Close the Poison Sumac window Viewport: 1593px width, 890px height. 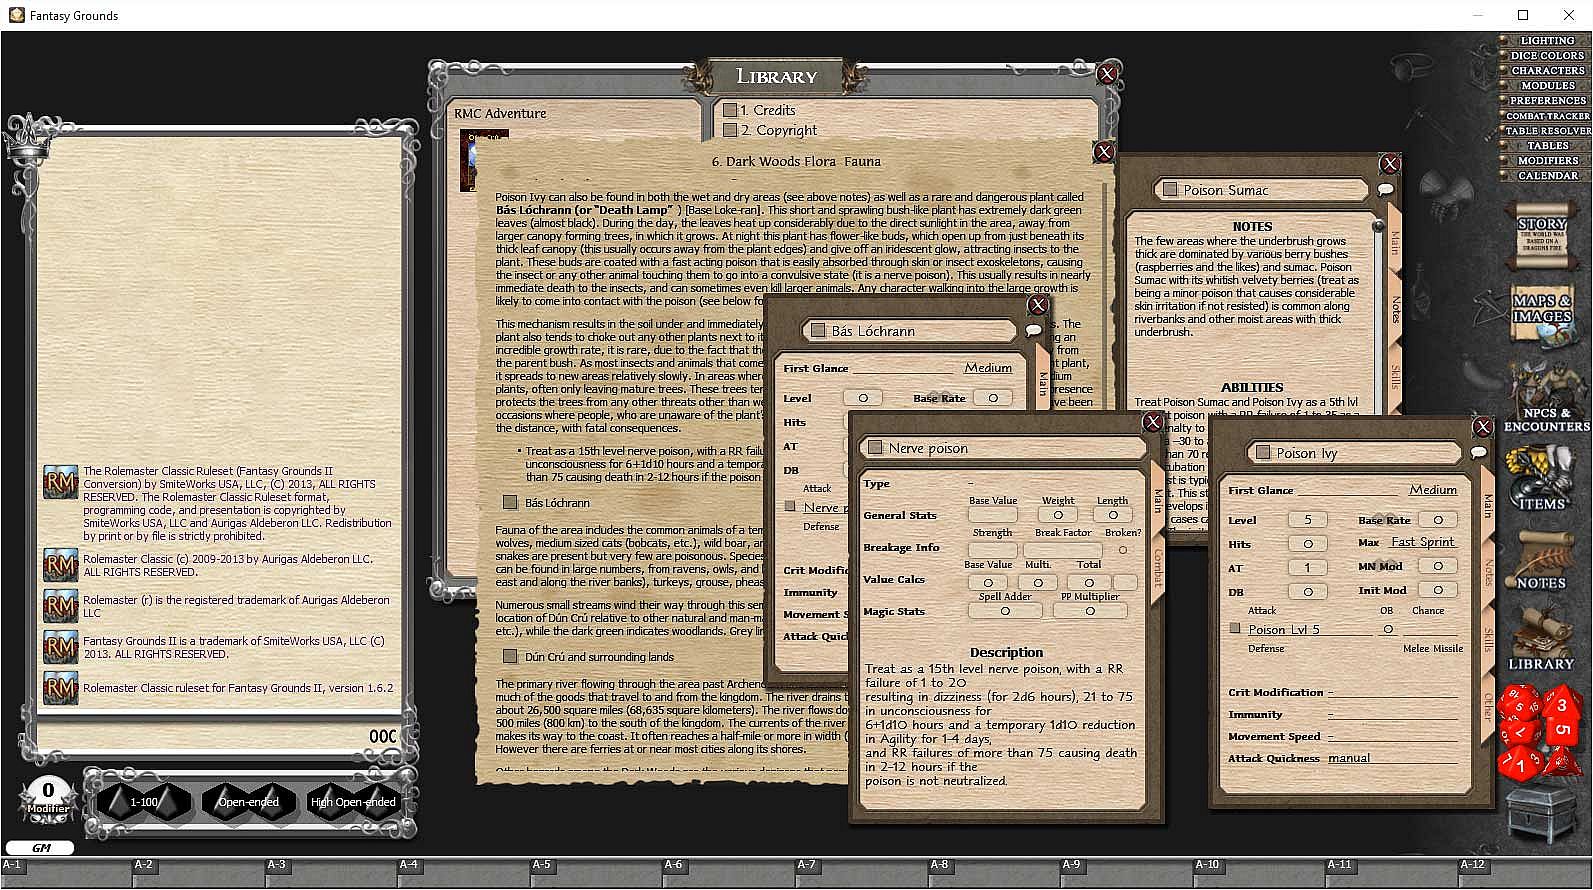[x=1389, y=164]
